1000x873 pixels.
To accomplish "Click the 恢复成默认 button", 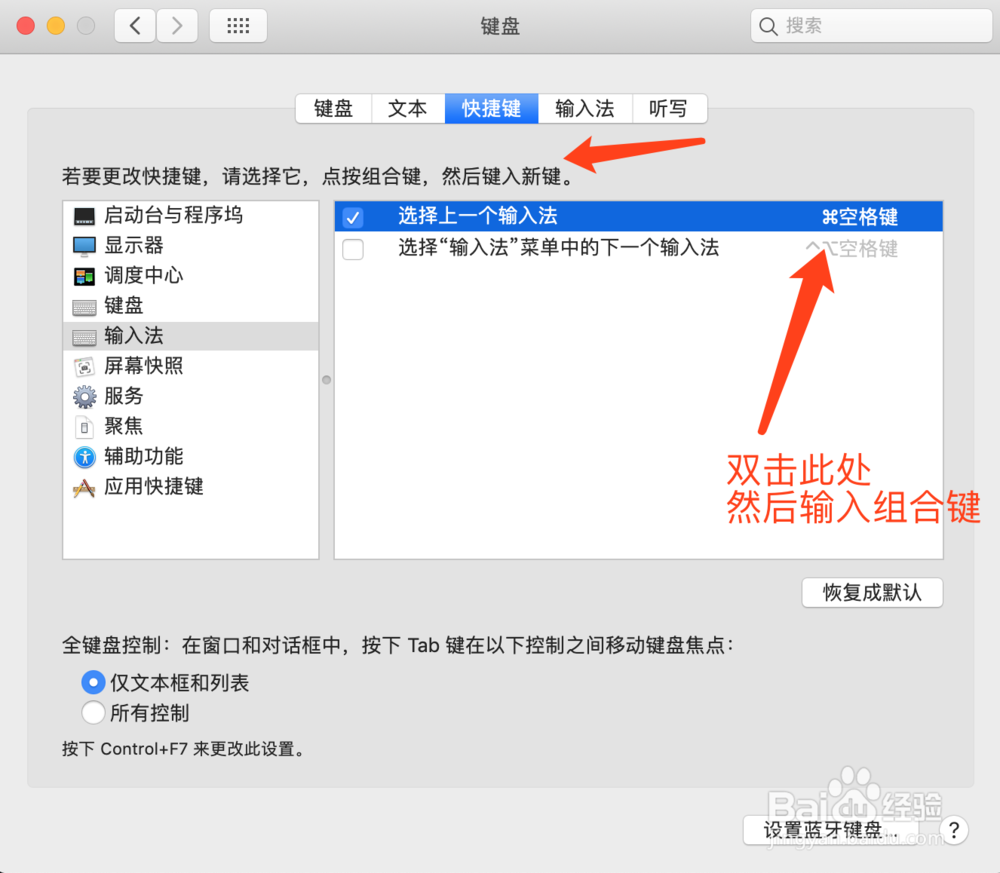I will pos(871,592).
